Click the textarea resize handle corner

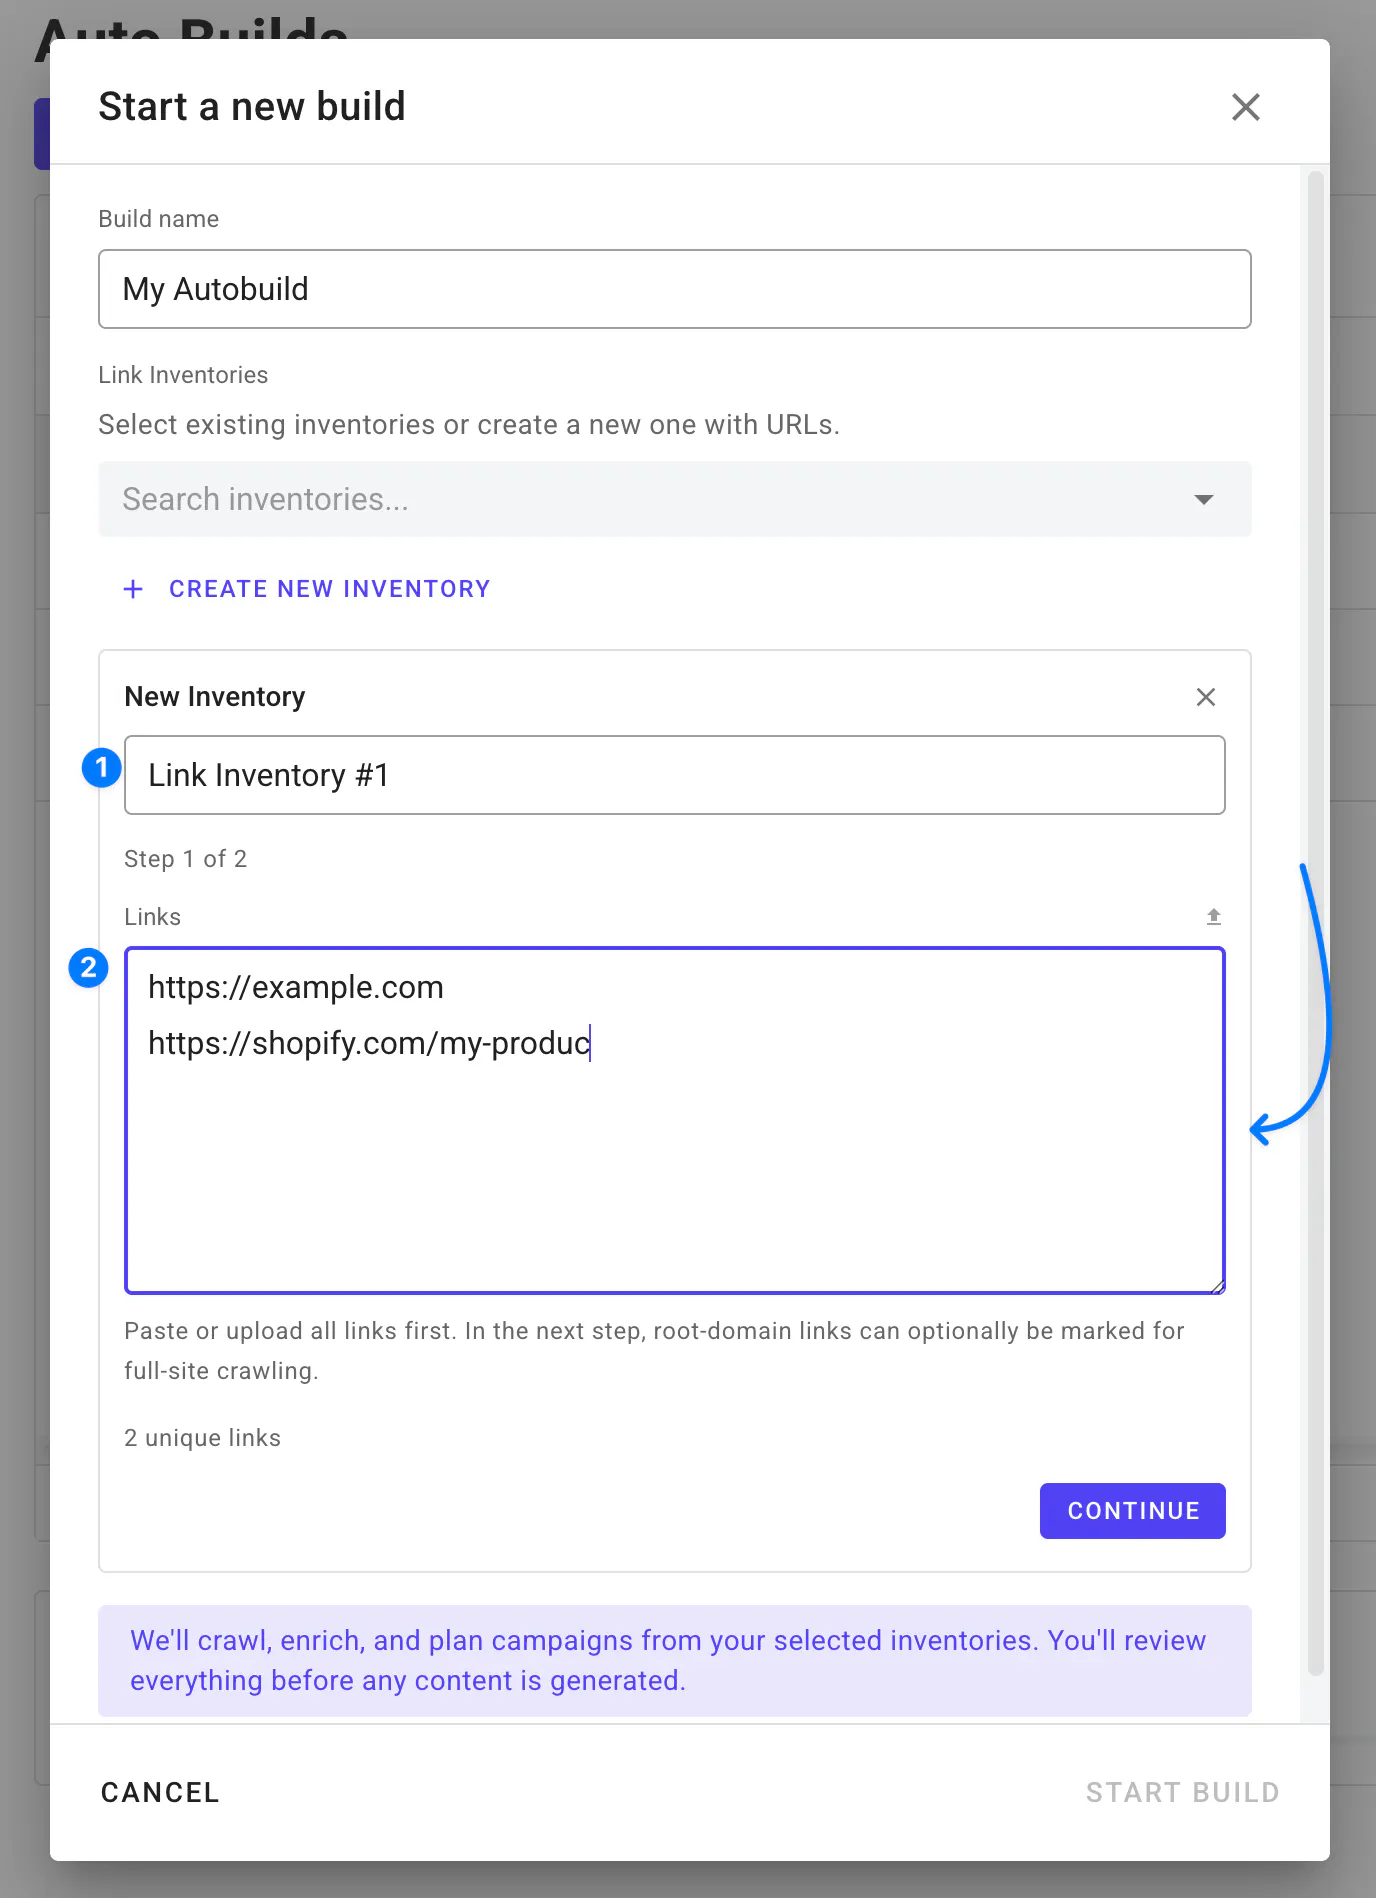(x=1217, y=1286)
